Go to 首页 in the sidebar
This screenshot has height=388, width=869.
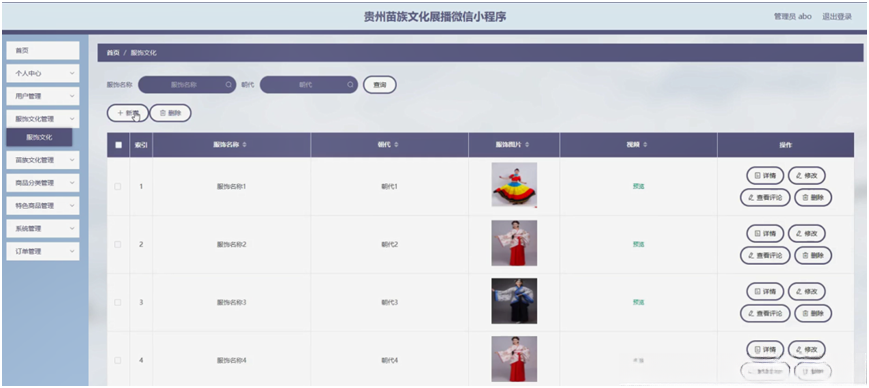click(x=43, y=50)
